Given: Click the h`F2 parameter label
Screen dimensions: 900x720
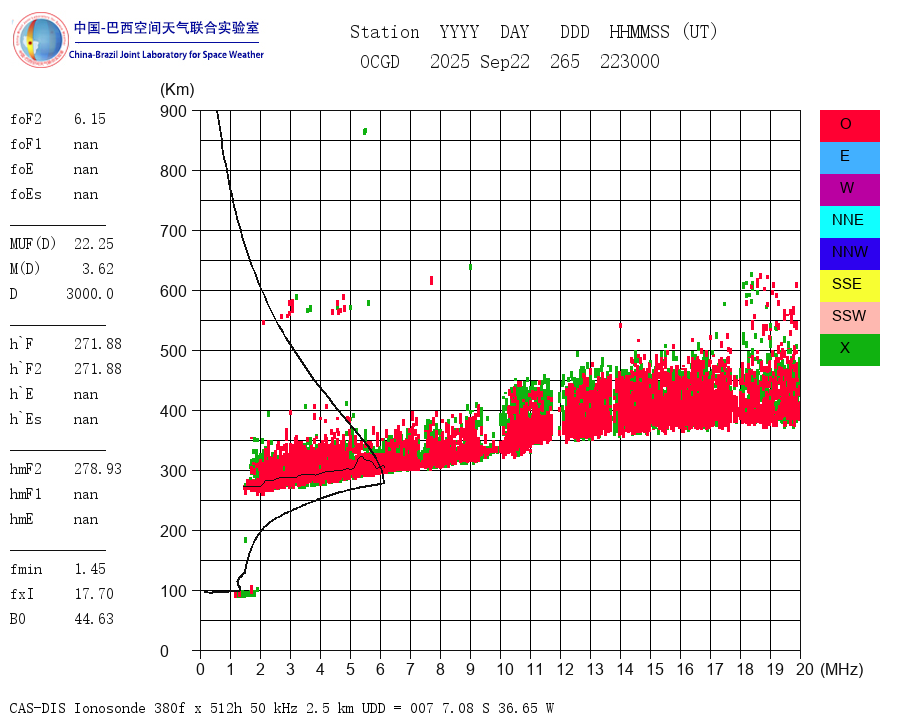Looking at the screenshot, I should pos(26,369).
